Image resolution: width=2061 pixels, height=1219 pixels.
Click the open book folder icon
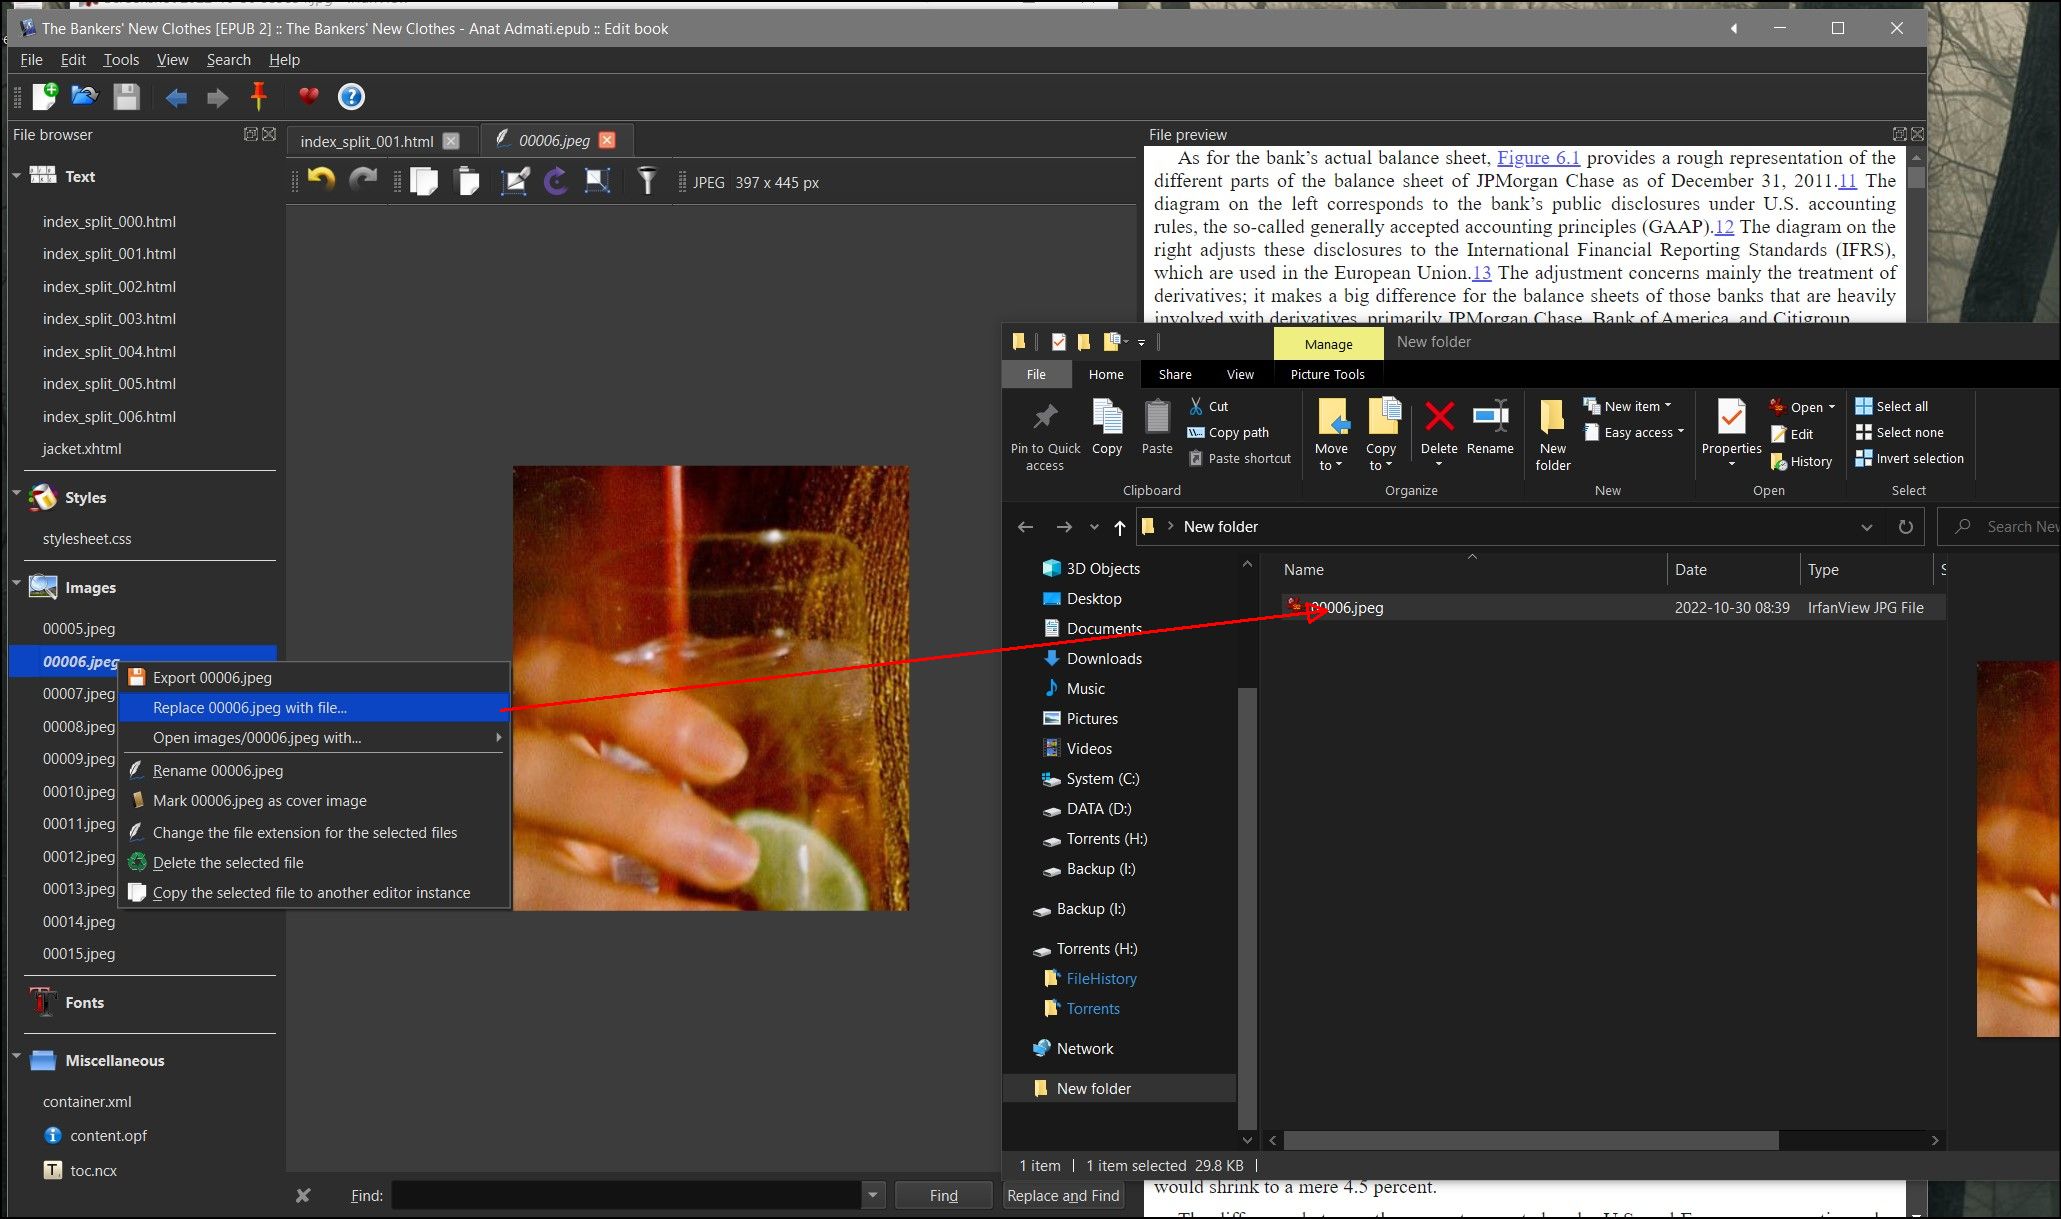click(85, 97)
